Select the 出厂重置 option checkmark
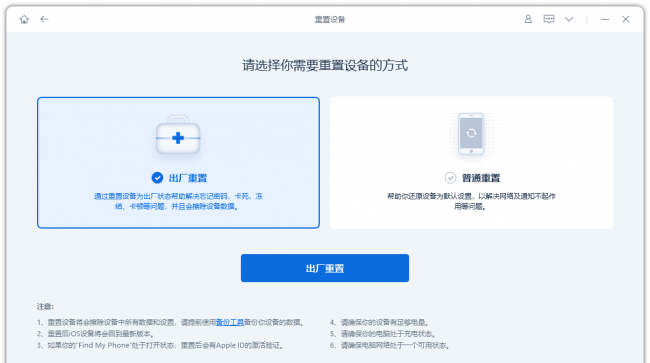Image resolution: width=650 pixels, height=363 pixels. (157, 178)
